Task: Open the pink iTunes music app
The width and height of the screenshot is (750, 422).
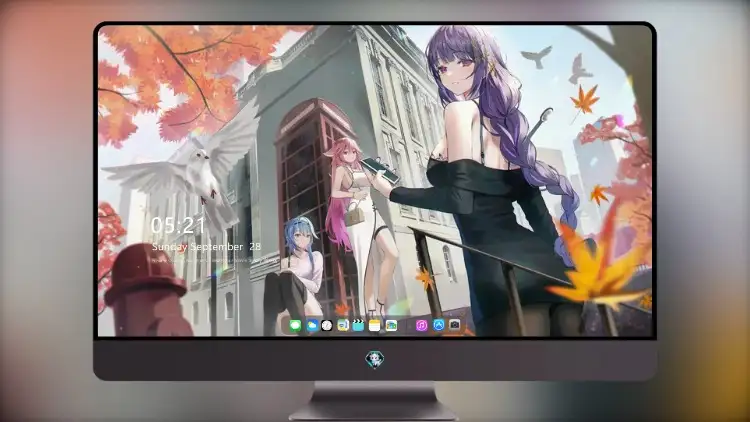Action: pos(421,325)
